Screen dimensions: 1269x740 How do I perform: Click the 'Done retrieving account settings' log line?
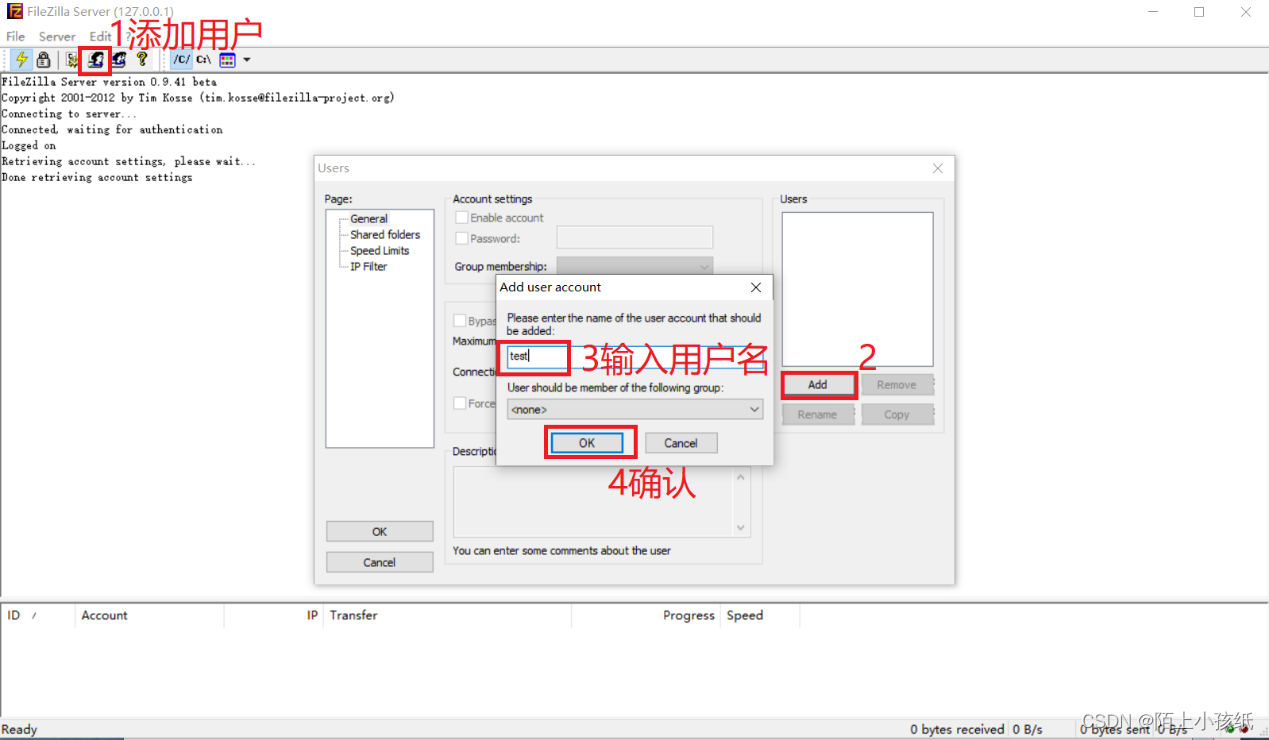97,177
